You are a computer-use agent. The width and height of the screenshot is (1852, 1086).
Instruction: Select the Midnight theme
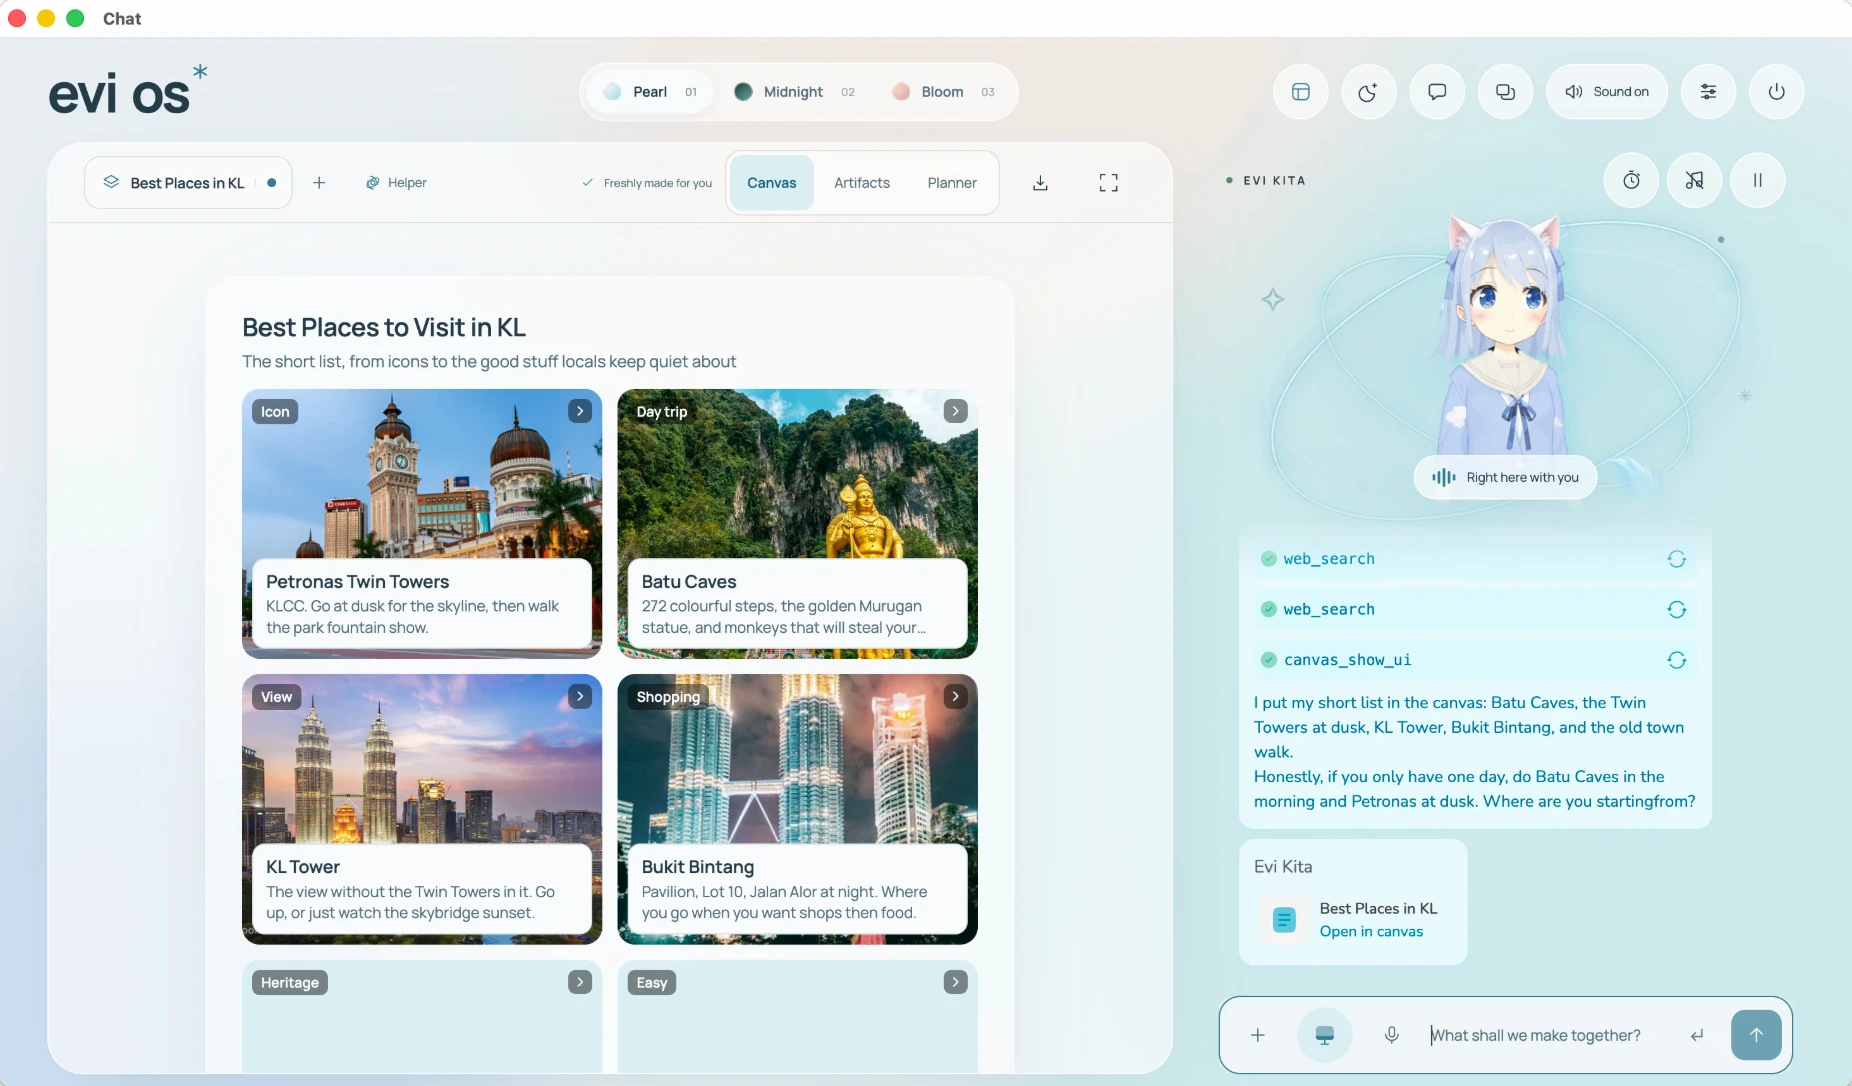click(794, 92)
